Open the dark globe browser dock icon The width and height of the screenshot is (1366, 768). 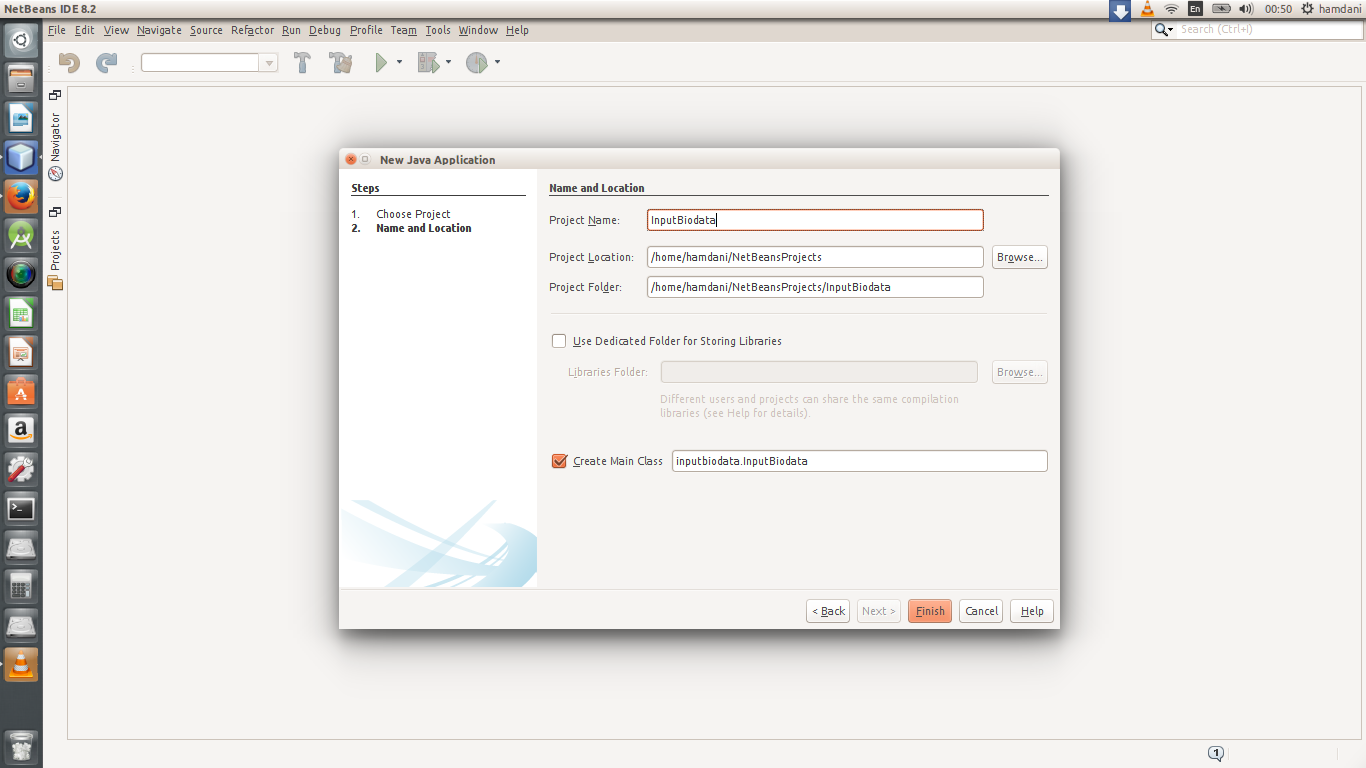click(x=21, y=275)
